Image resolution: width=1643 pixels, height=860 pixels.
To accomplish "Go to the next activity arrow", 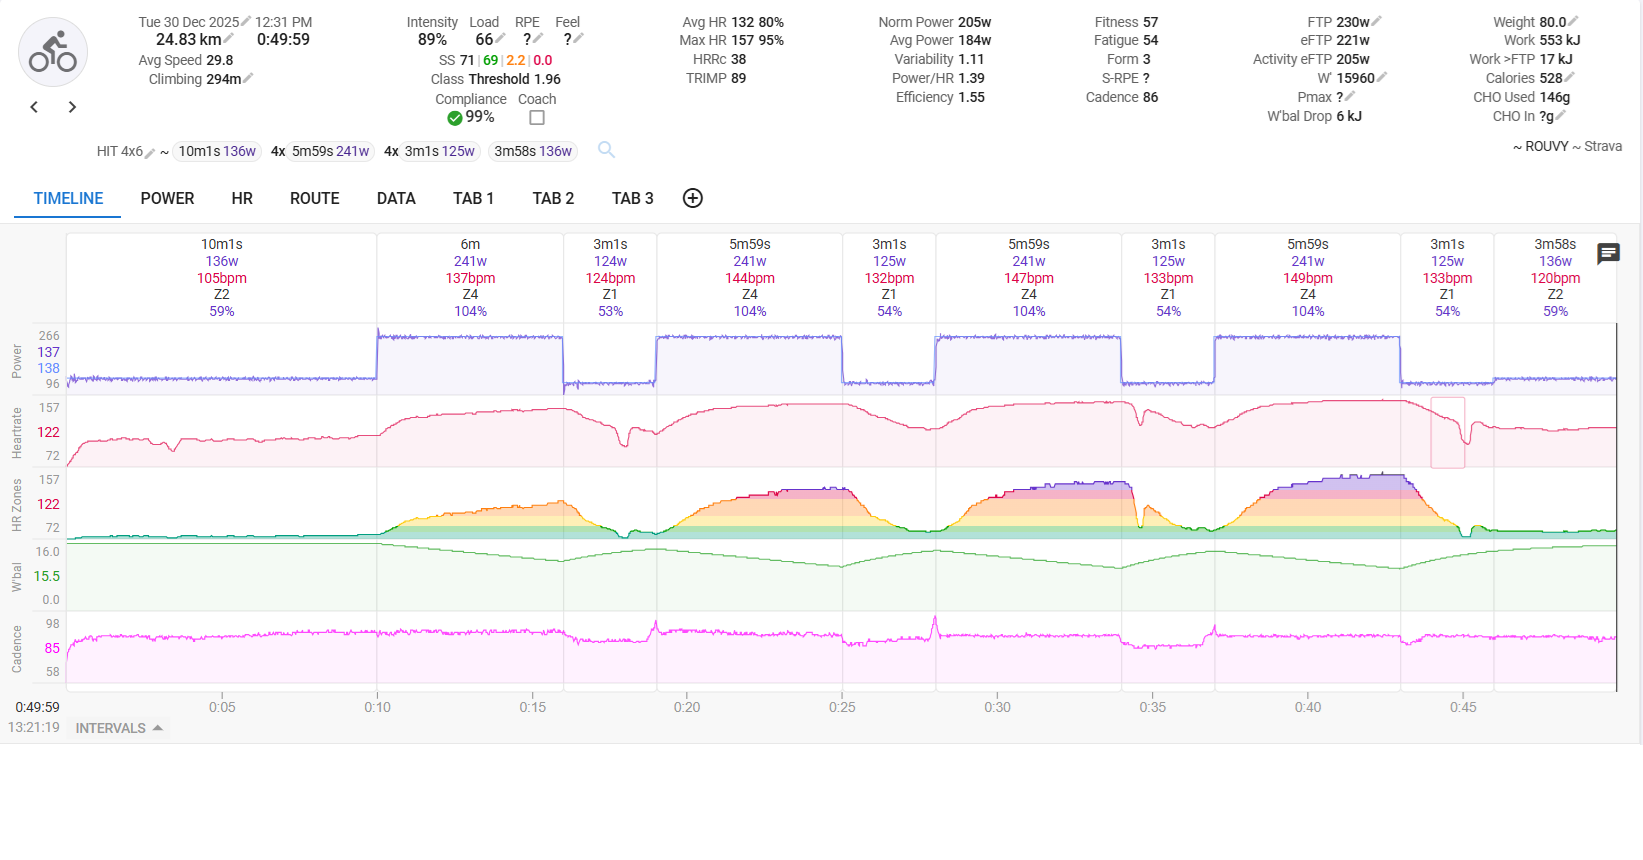I will click(x=72, y=107).
